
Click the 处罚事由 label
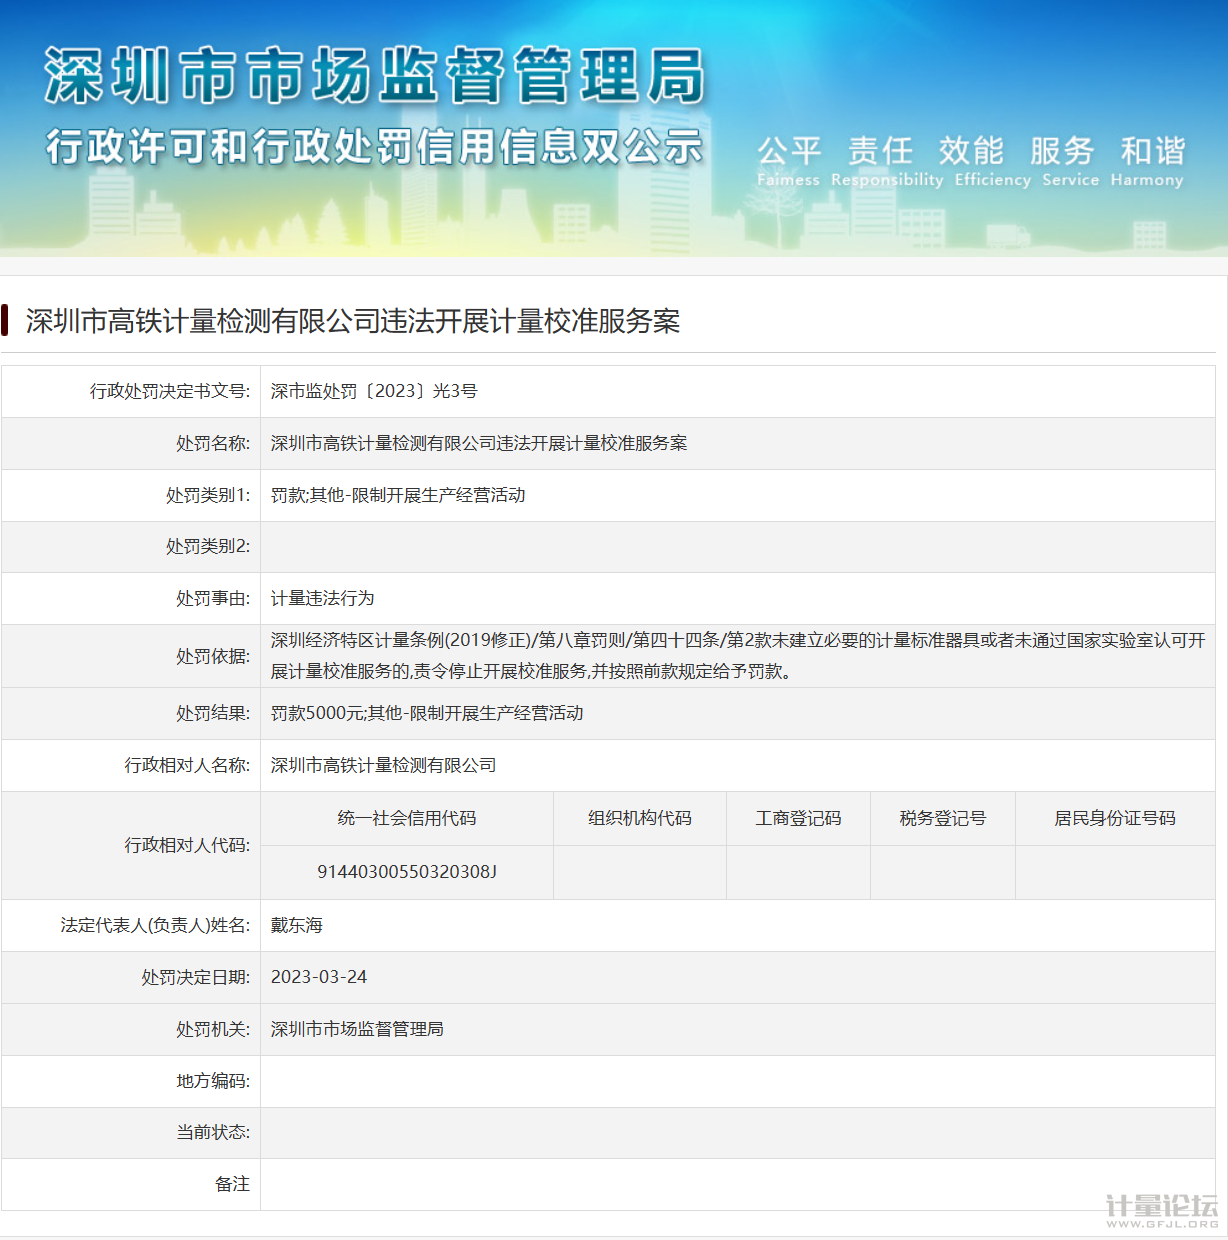point(213,598)
